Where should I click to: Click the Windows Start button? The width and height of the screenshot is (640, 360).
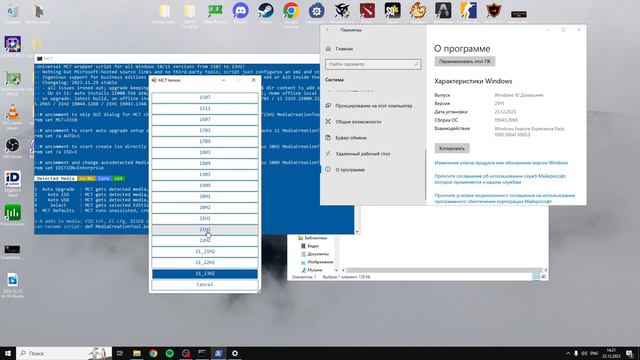[8, 353]
